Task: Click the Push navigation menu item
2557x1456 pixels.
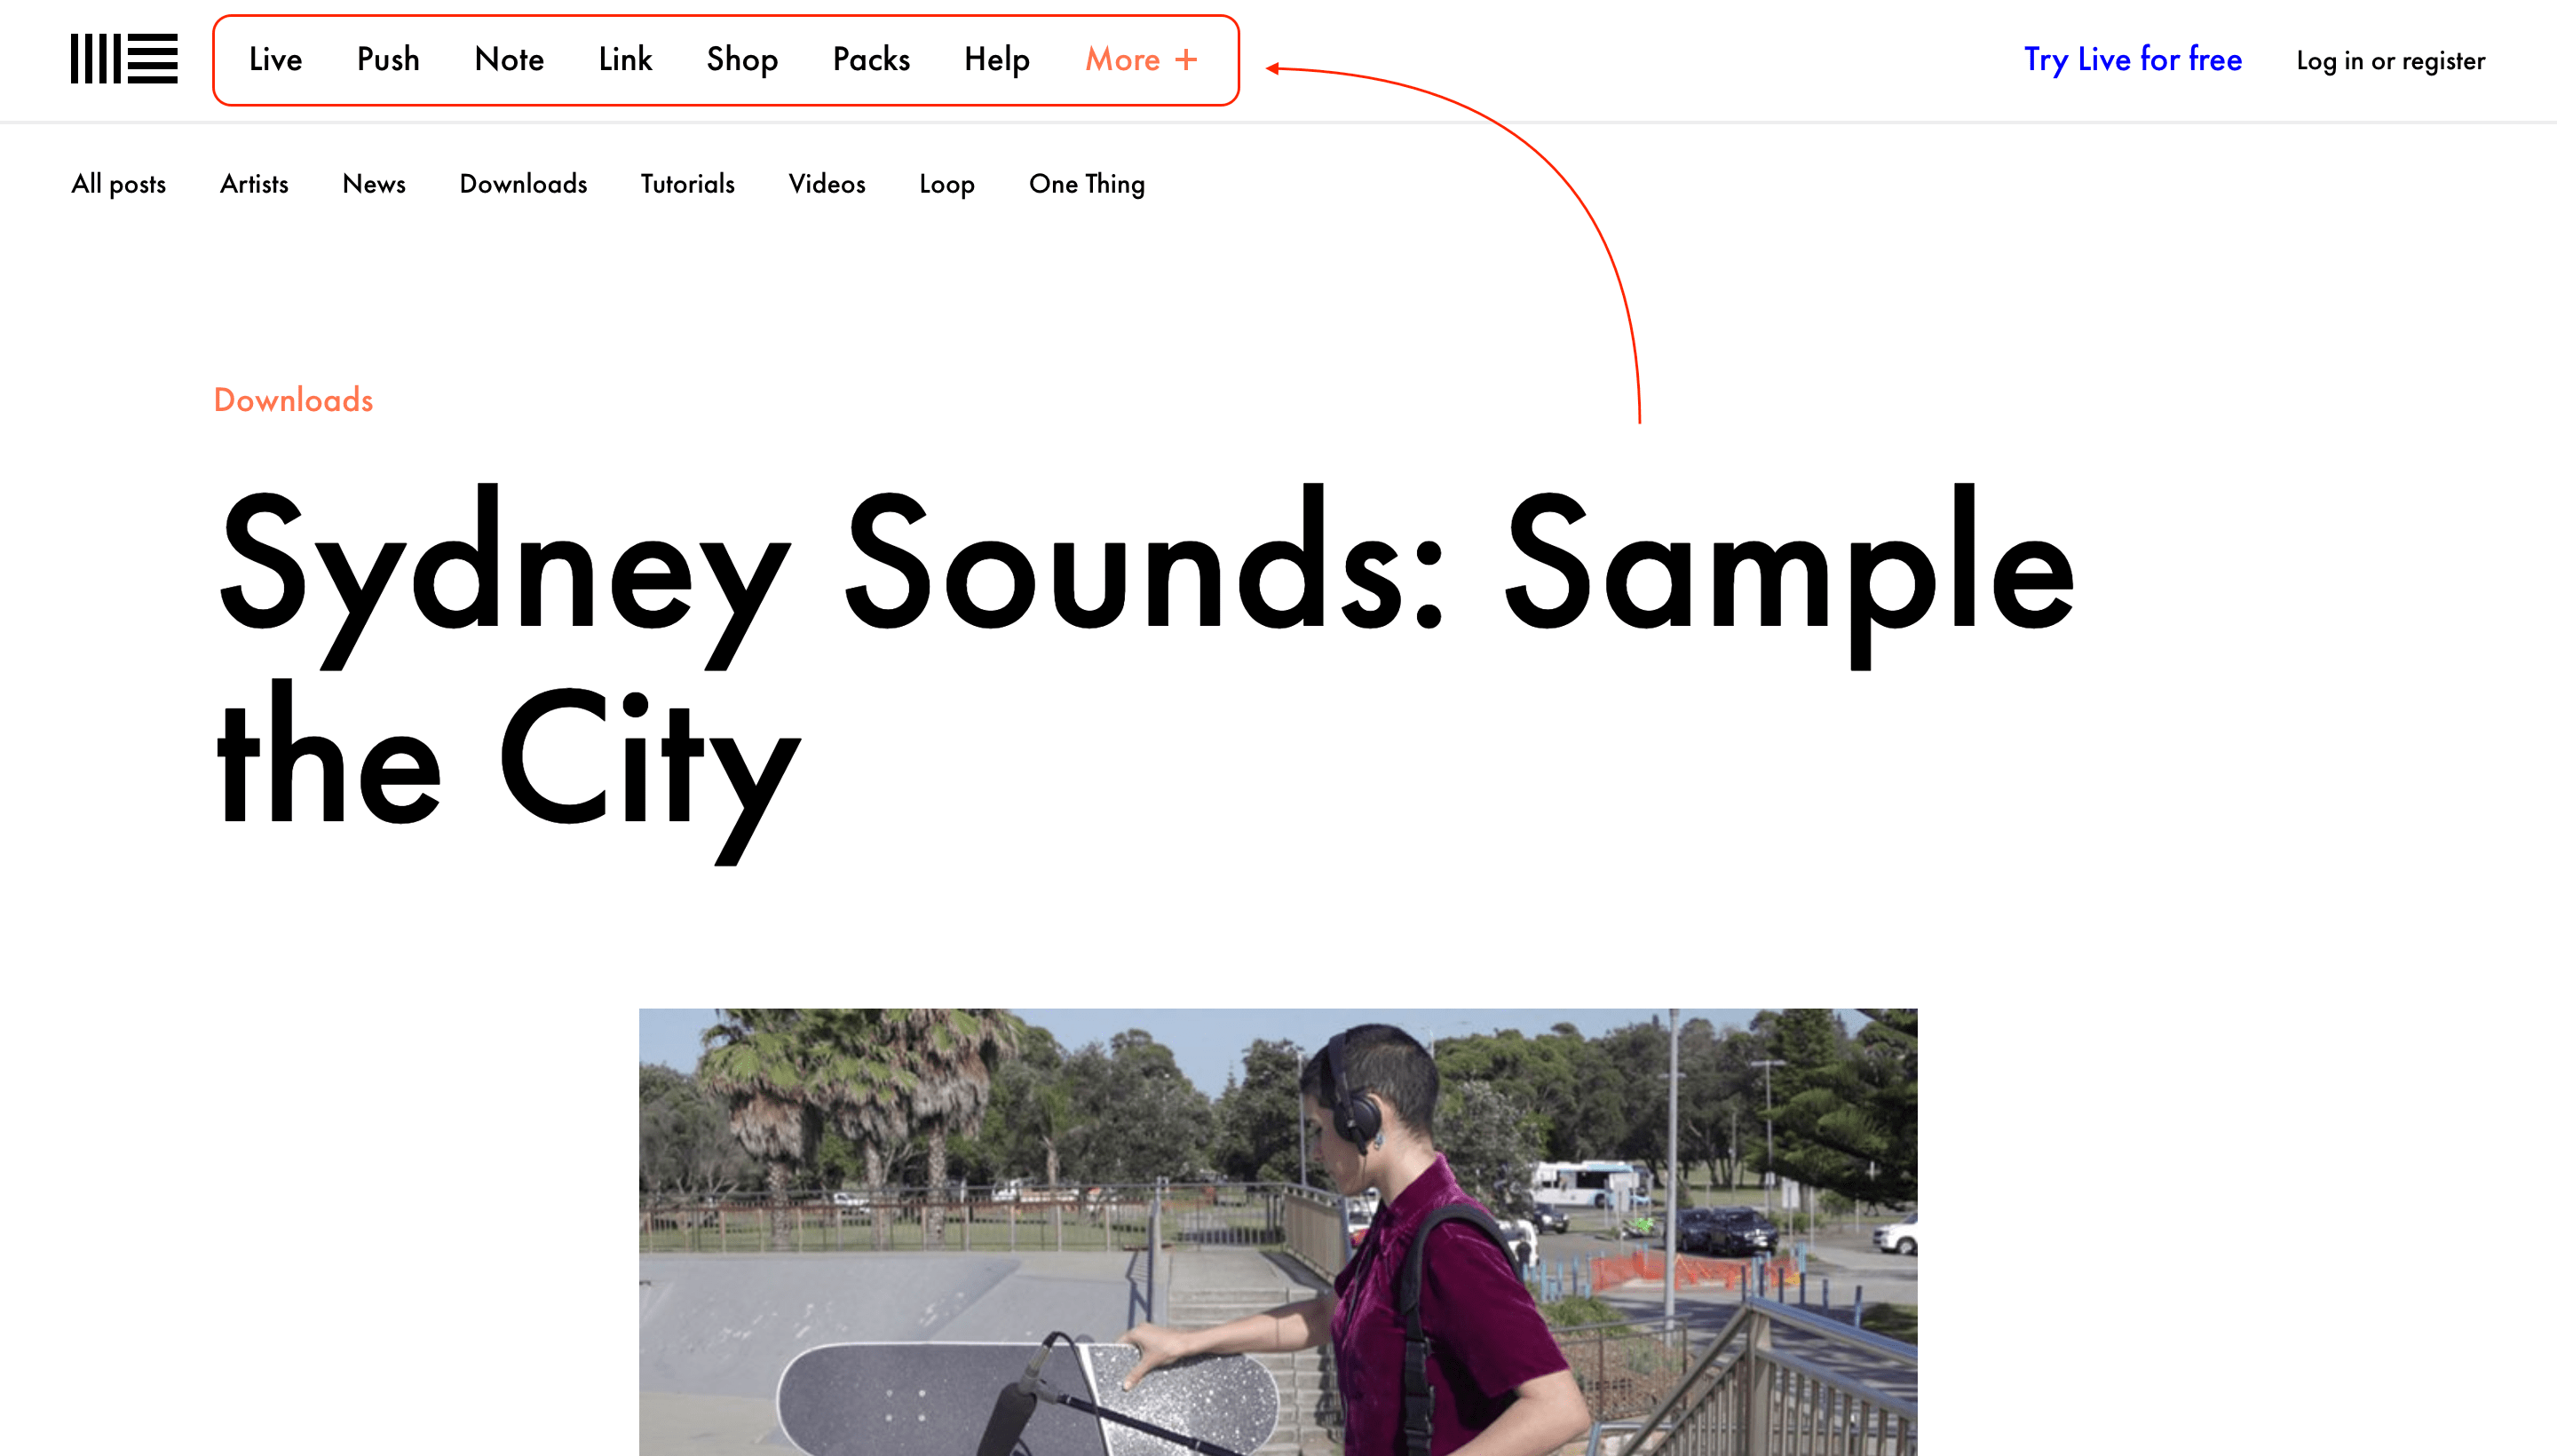Action: click(388, 58)
